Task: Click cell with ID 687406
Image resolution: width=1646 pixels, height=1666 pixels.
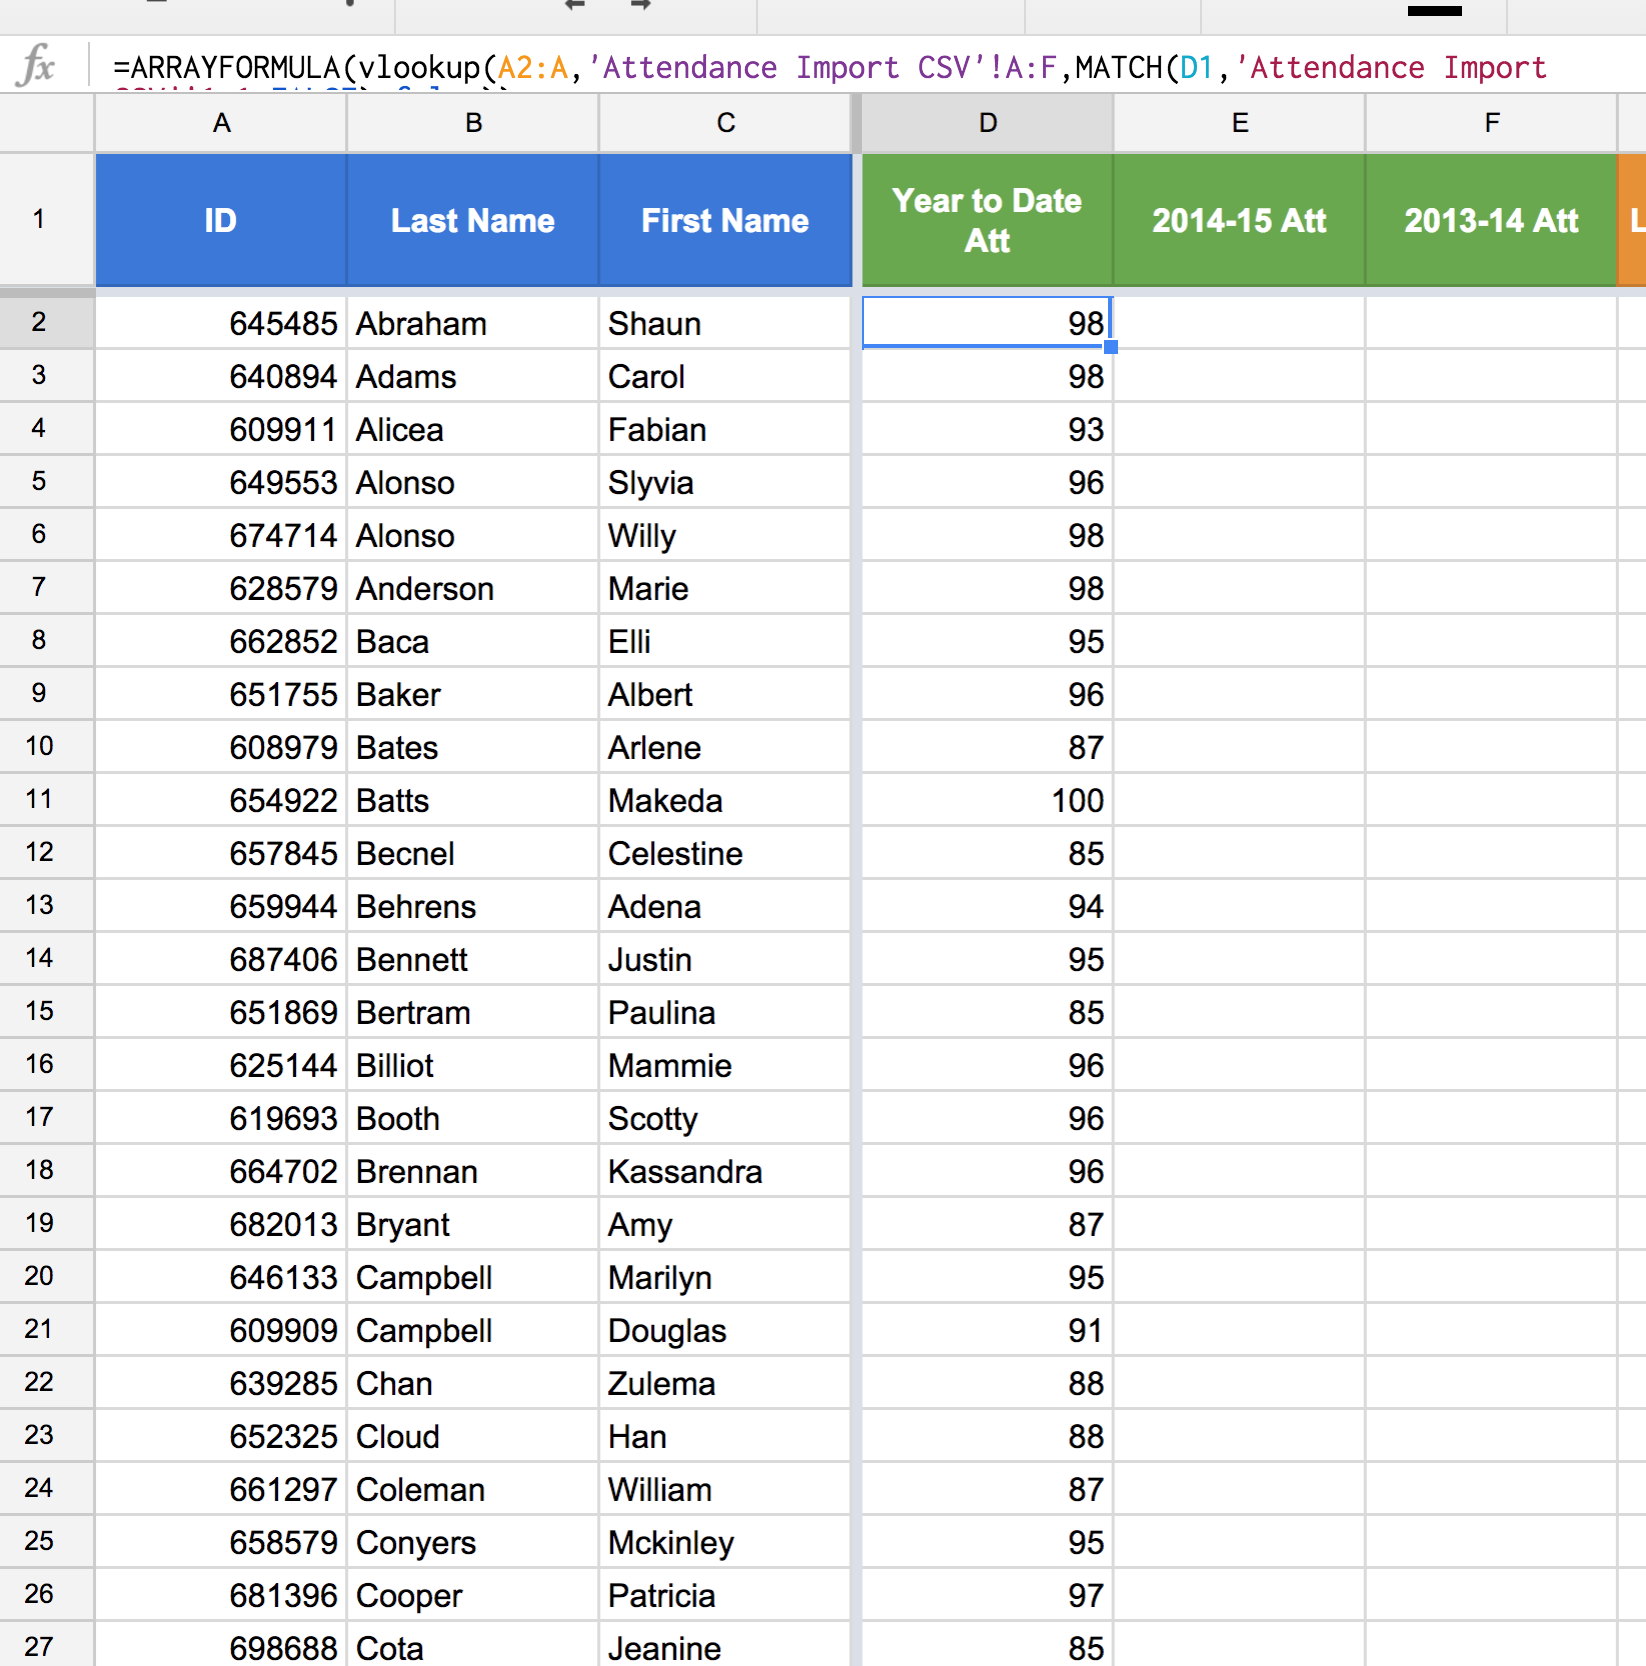Action: pos(221,959)
